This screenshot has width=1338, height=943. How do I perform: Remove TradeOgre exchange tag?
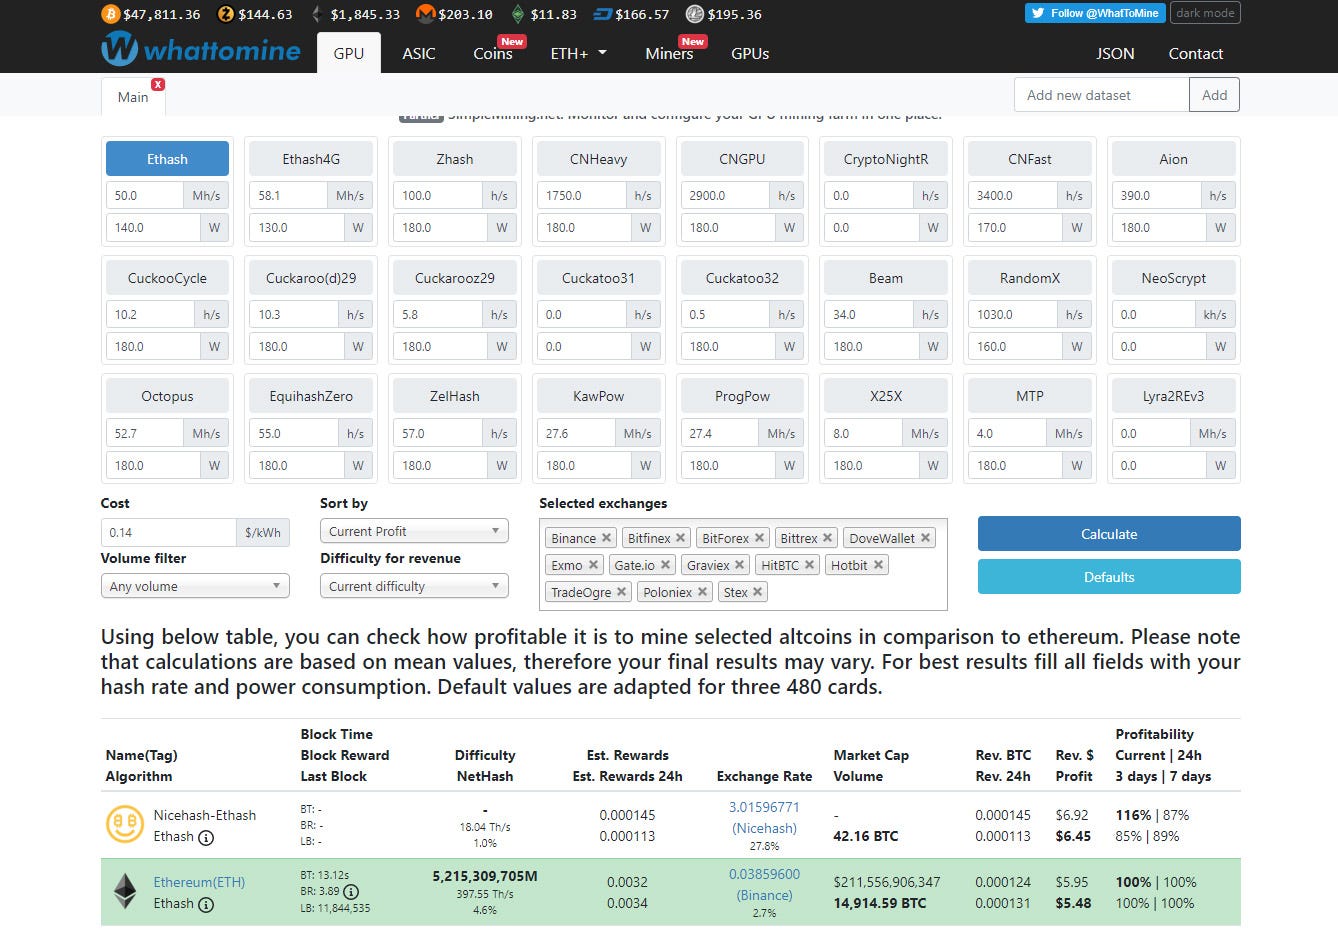[x=621, y=591]
